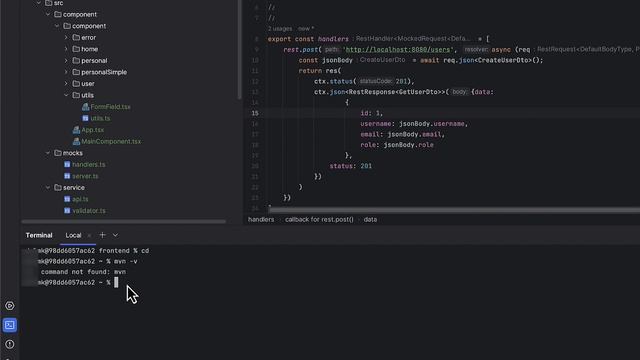This screenshot has height=360, width=640.
Task: Expand the personalSimple folder
Action: tap(66, 72)
